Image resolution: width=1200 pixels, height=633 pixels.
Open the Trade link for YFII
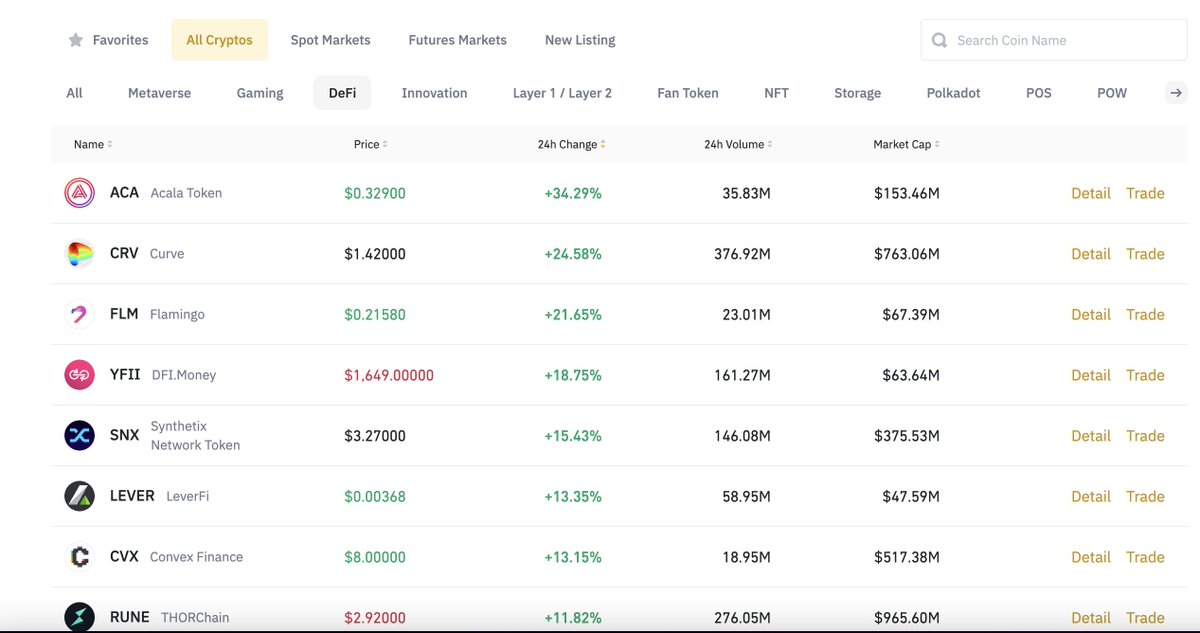(x=1145, y=375)
